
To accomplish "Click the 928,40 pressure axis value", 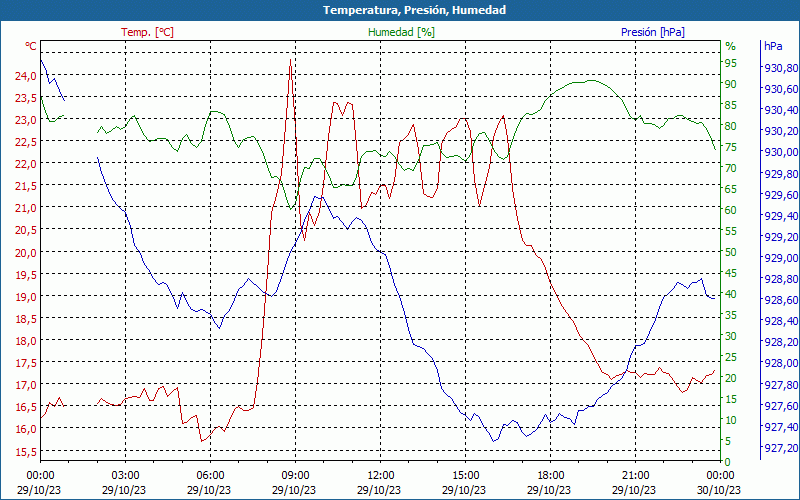I will tap(781, 321).
